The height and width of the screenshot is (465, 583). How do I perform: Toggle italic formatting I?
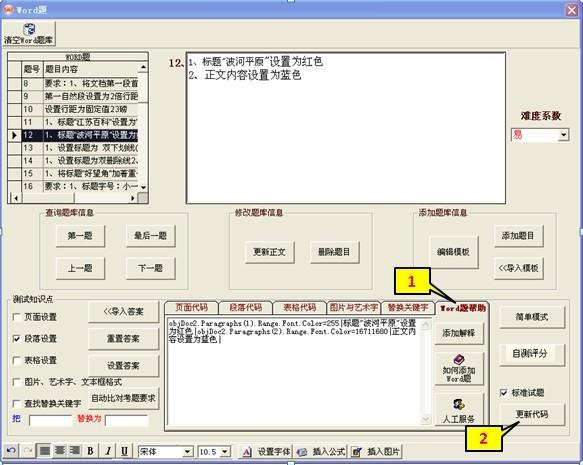[x=108, y=451]
